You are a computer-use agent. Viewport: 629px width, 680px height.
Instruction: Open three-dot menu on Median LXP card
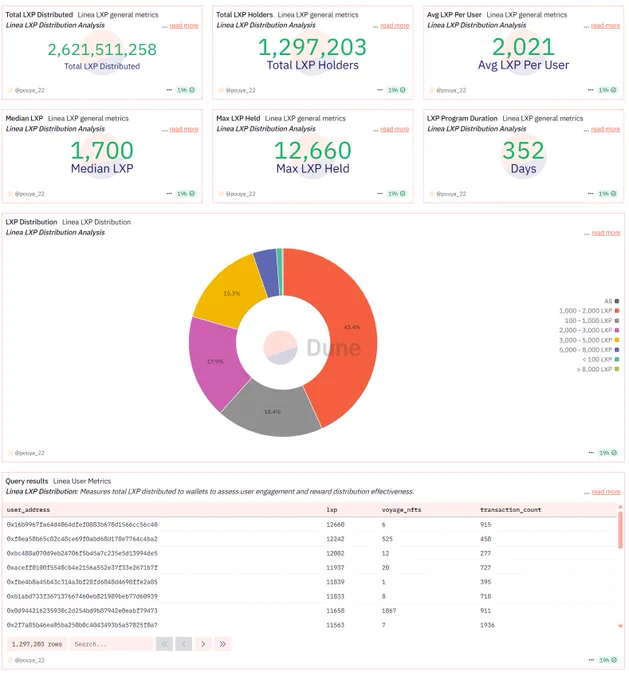pos(169,194)
